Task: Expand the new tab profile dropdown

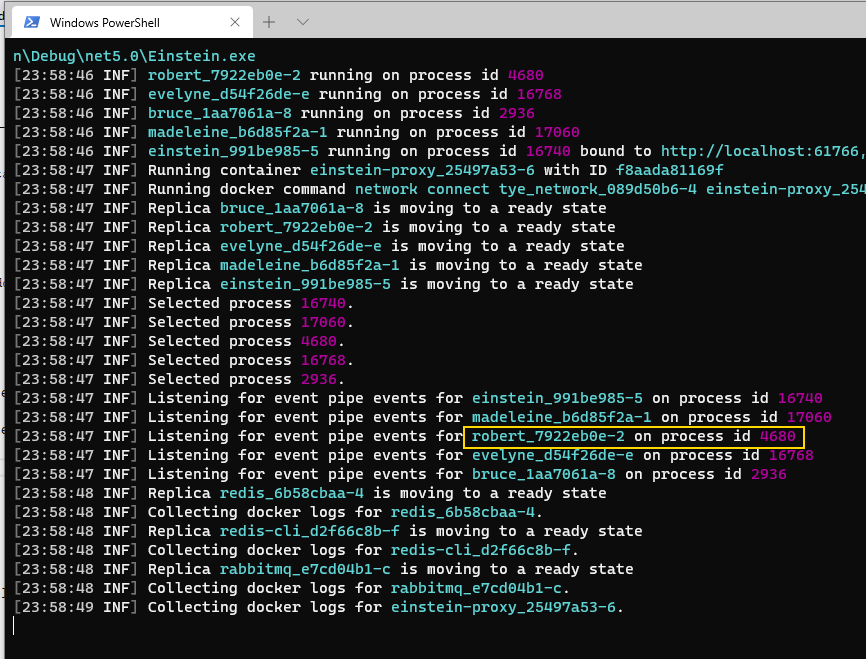Action: click(303, 22)
